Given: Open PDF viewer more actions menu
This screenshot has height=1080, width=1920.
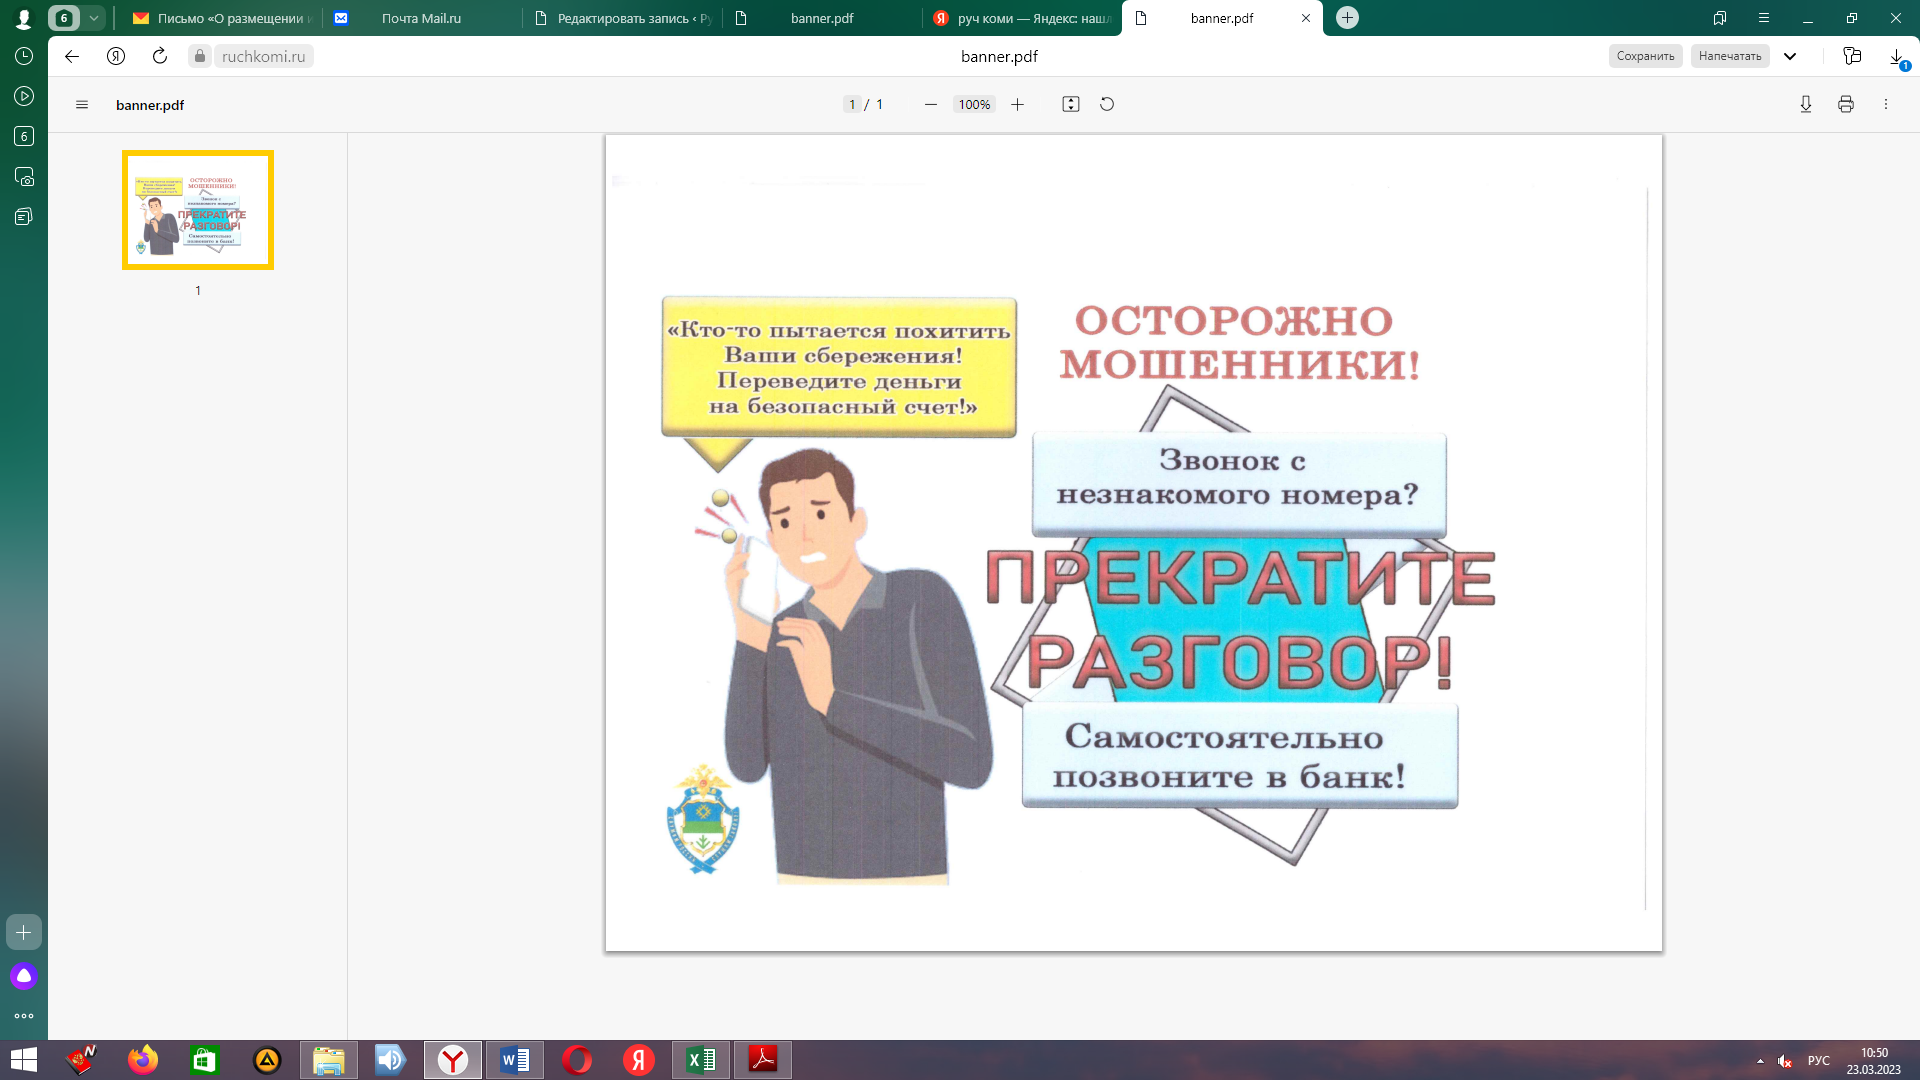Looking at the screenshot, I should pos(1886,104).
